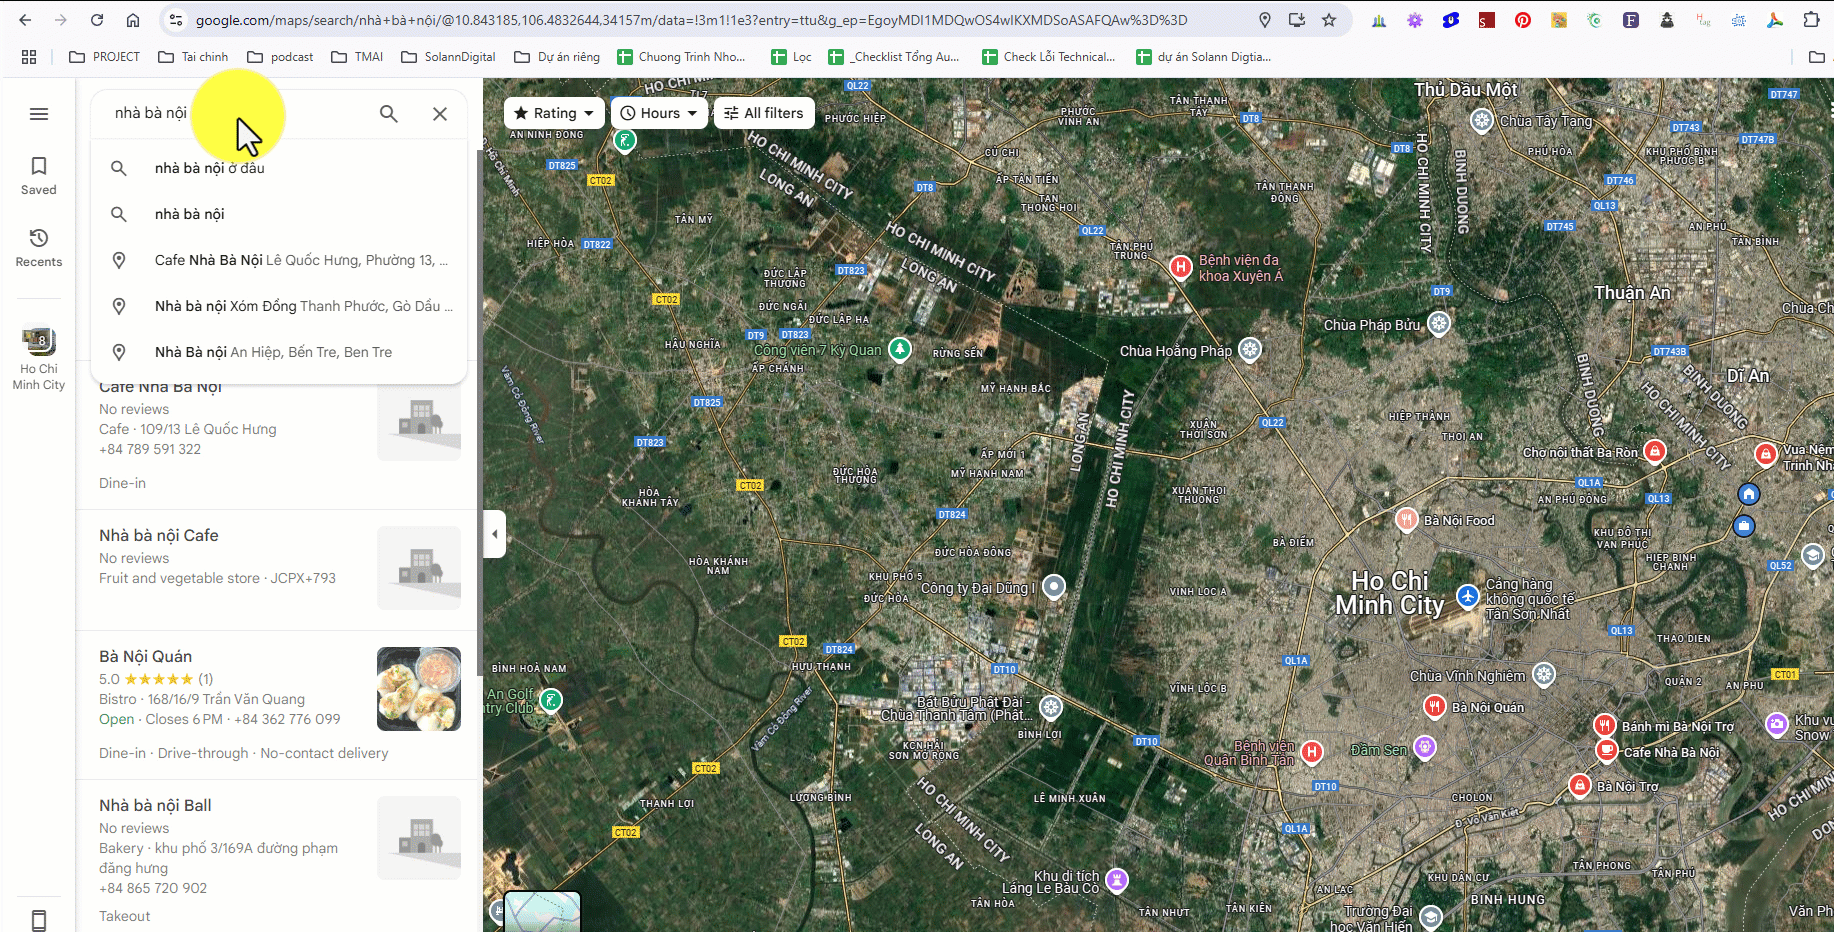Open the apps grid in bookmarks bar
Viewport: 1834px width, 932px height.
(29, 57)
